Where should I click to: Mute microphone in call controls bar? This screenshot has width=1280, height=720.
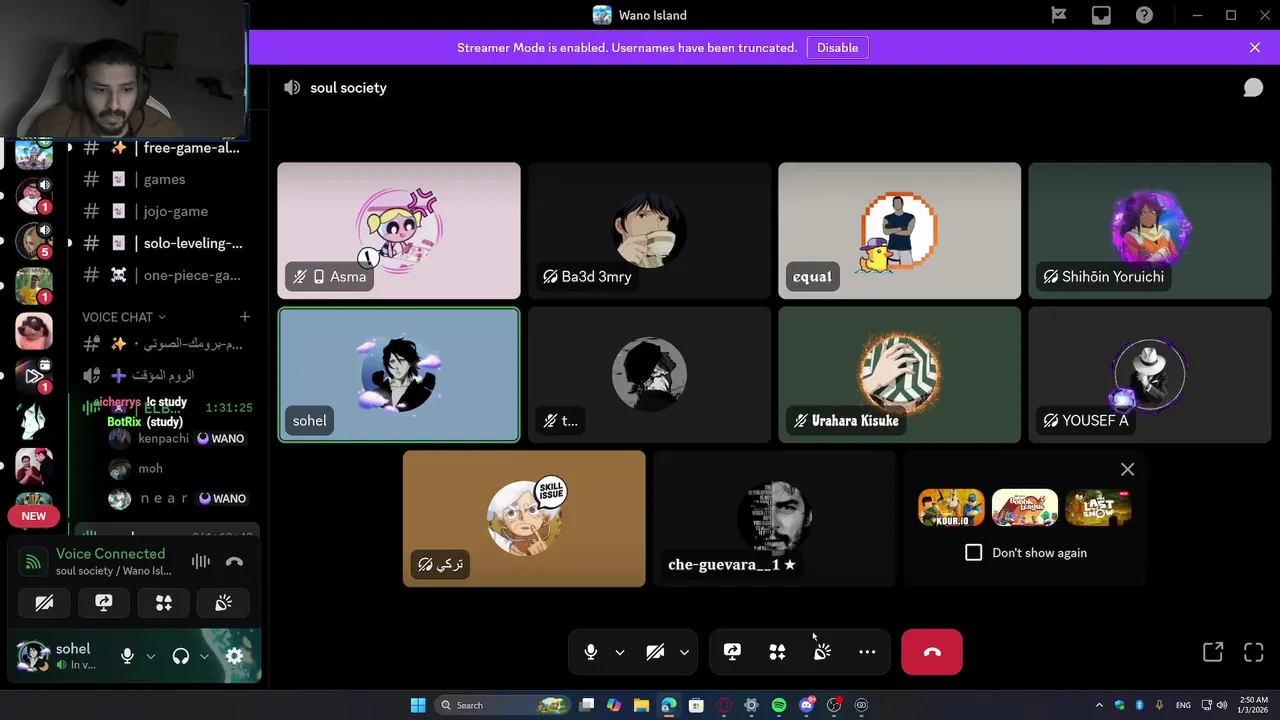coord(591,652)
